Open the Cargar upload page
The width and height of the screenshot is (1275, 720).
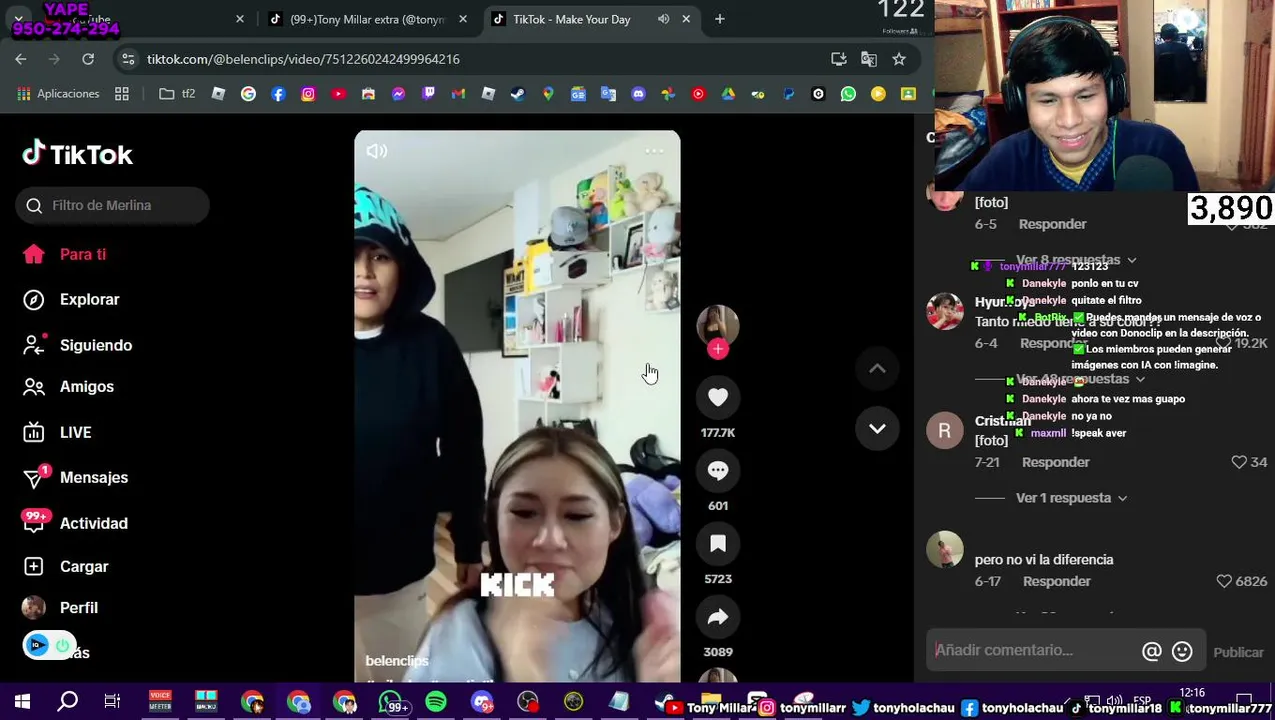[x=66, y=566]
